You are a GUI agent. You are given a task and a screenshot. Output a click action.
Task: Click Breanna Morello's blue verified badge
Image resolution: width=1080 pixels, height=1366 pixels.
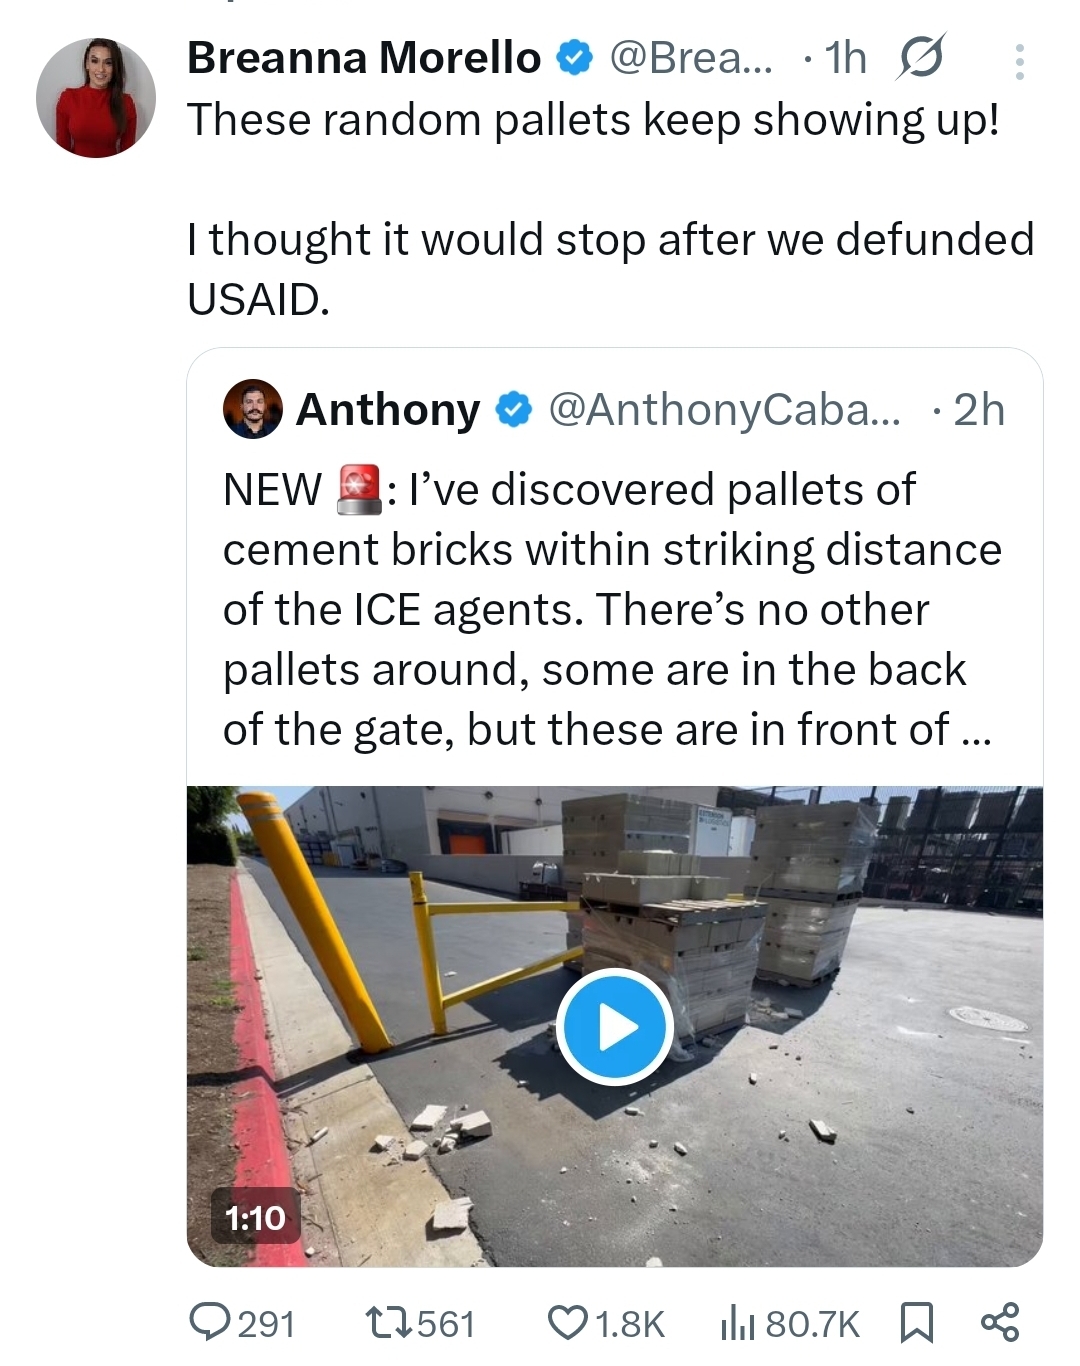(x=573, y=58)
